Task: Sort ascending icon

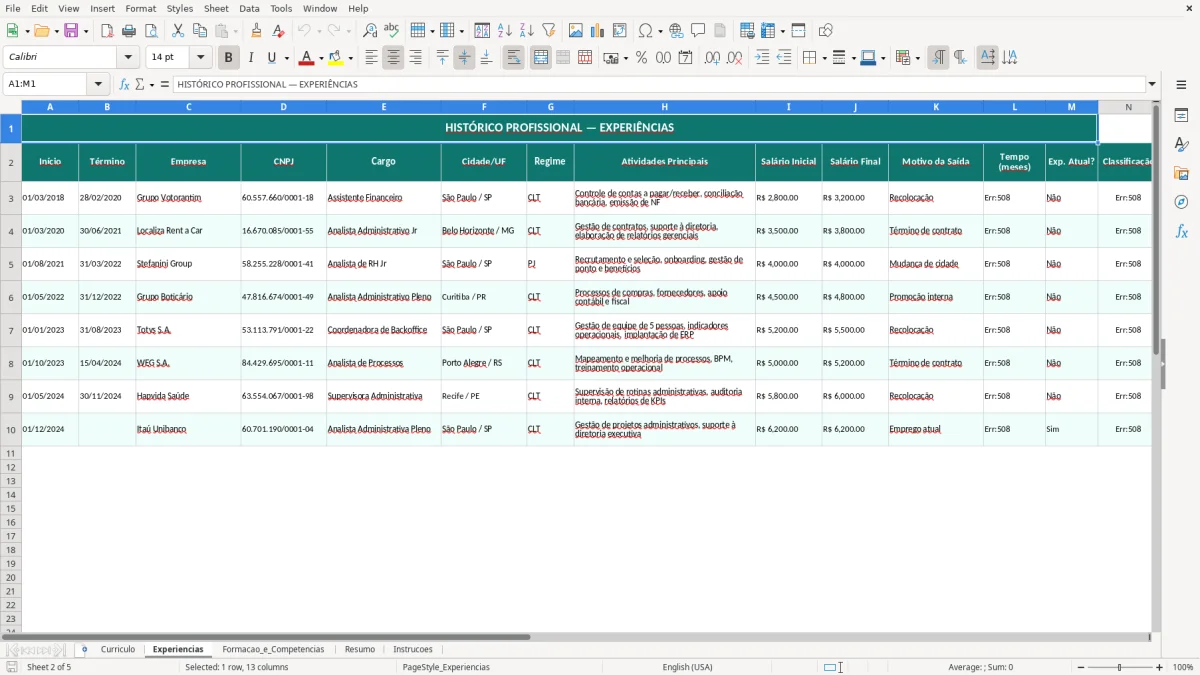Action: click(504, 31)
